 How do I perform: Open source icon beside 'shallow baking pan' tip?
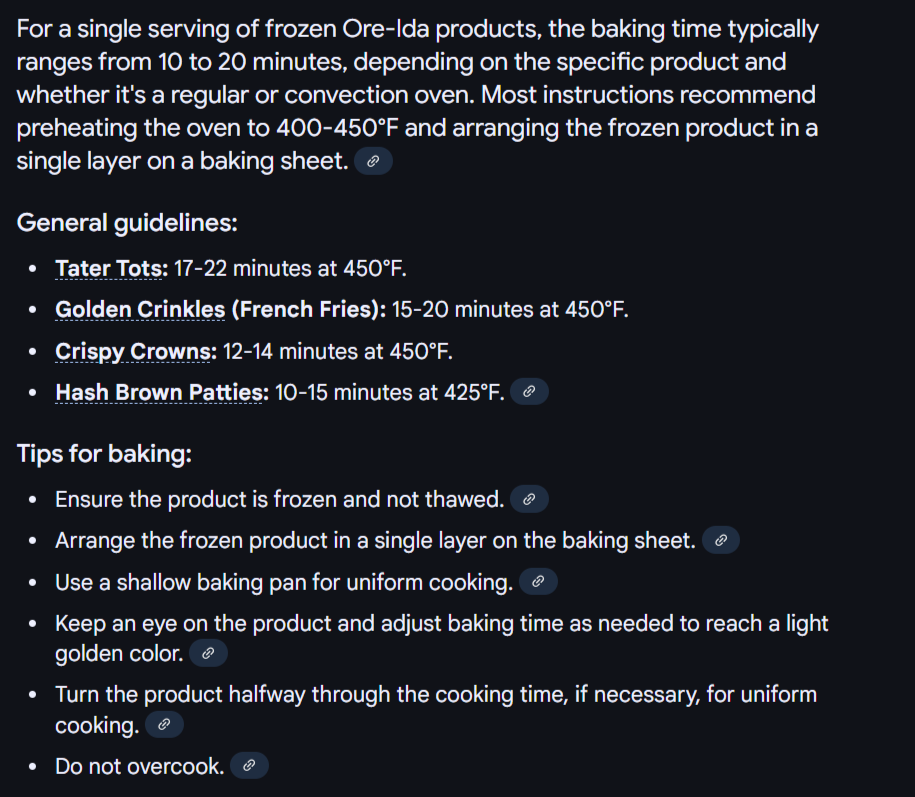tap(538, 582)
